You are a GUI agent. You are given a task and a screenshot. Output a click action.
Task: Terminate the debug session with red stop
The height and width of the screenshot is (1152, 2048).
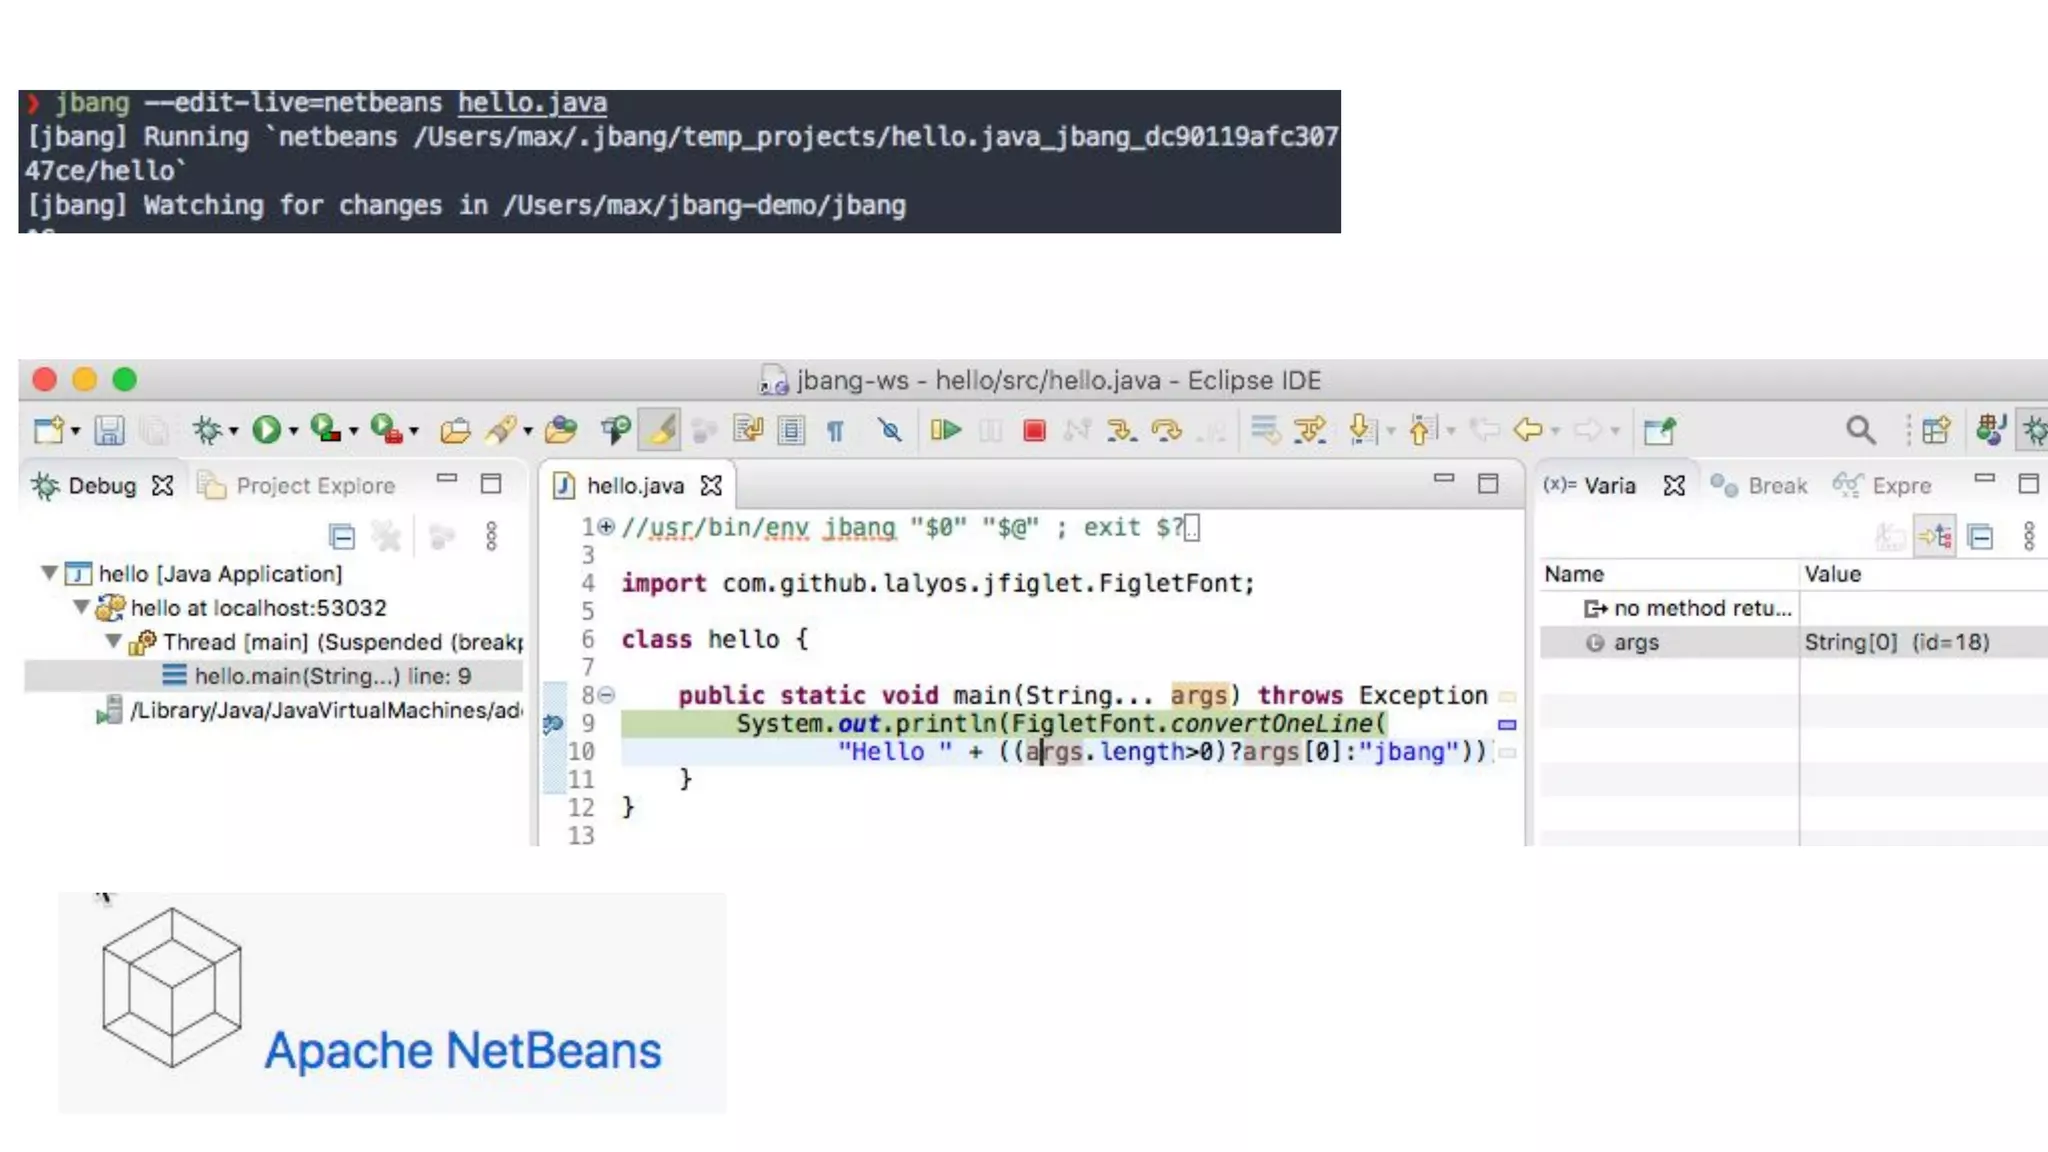coord(1034,431)
